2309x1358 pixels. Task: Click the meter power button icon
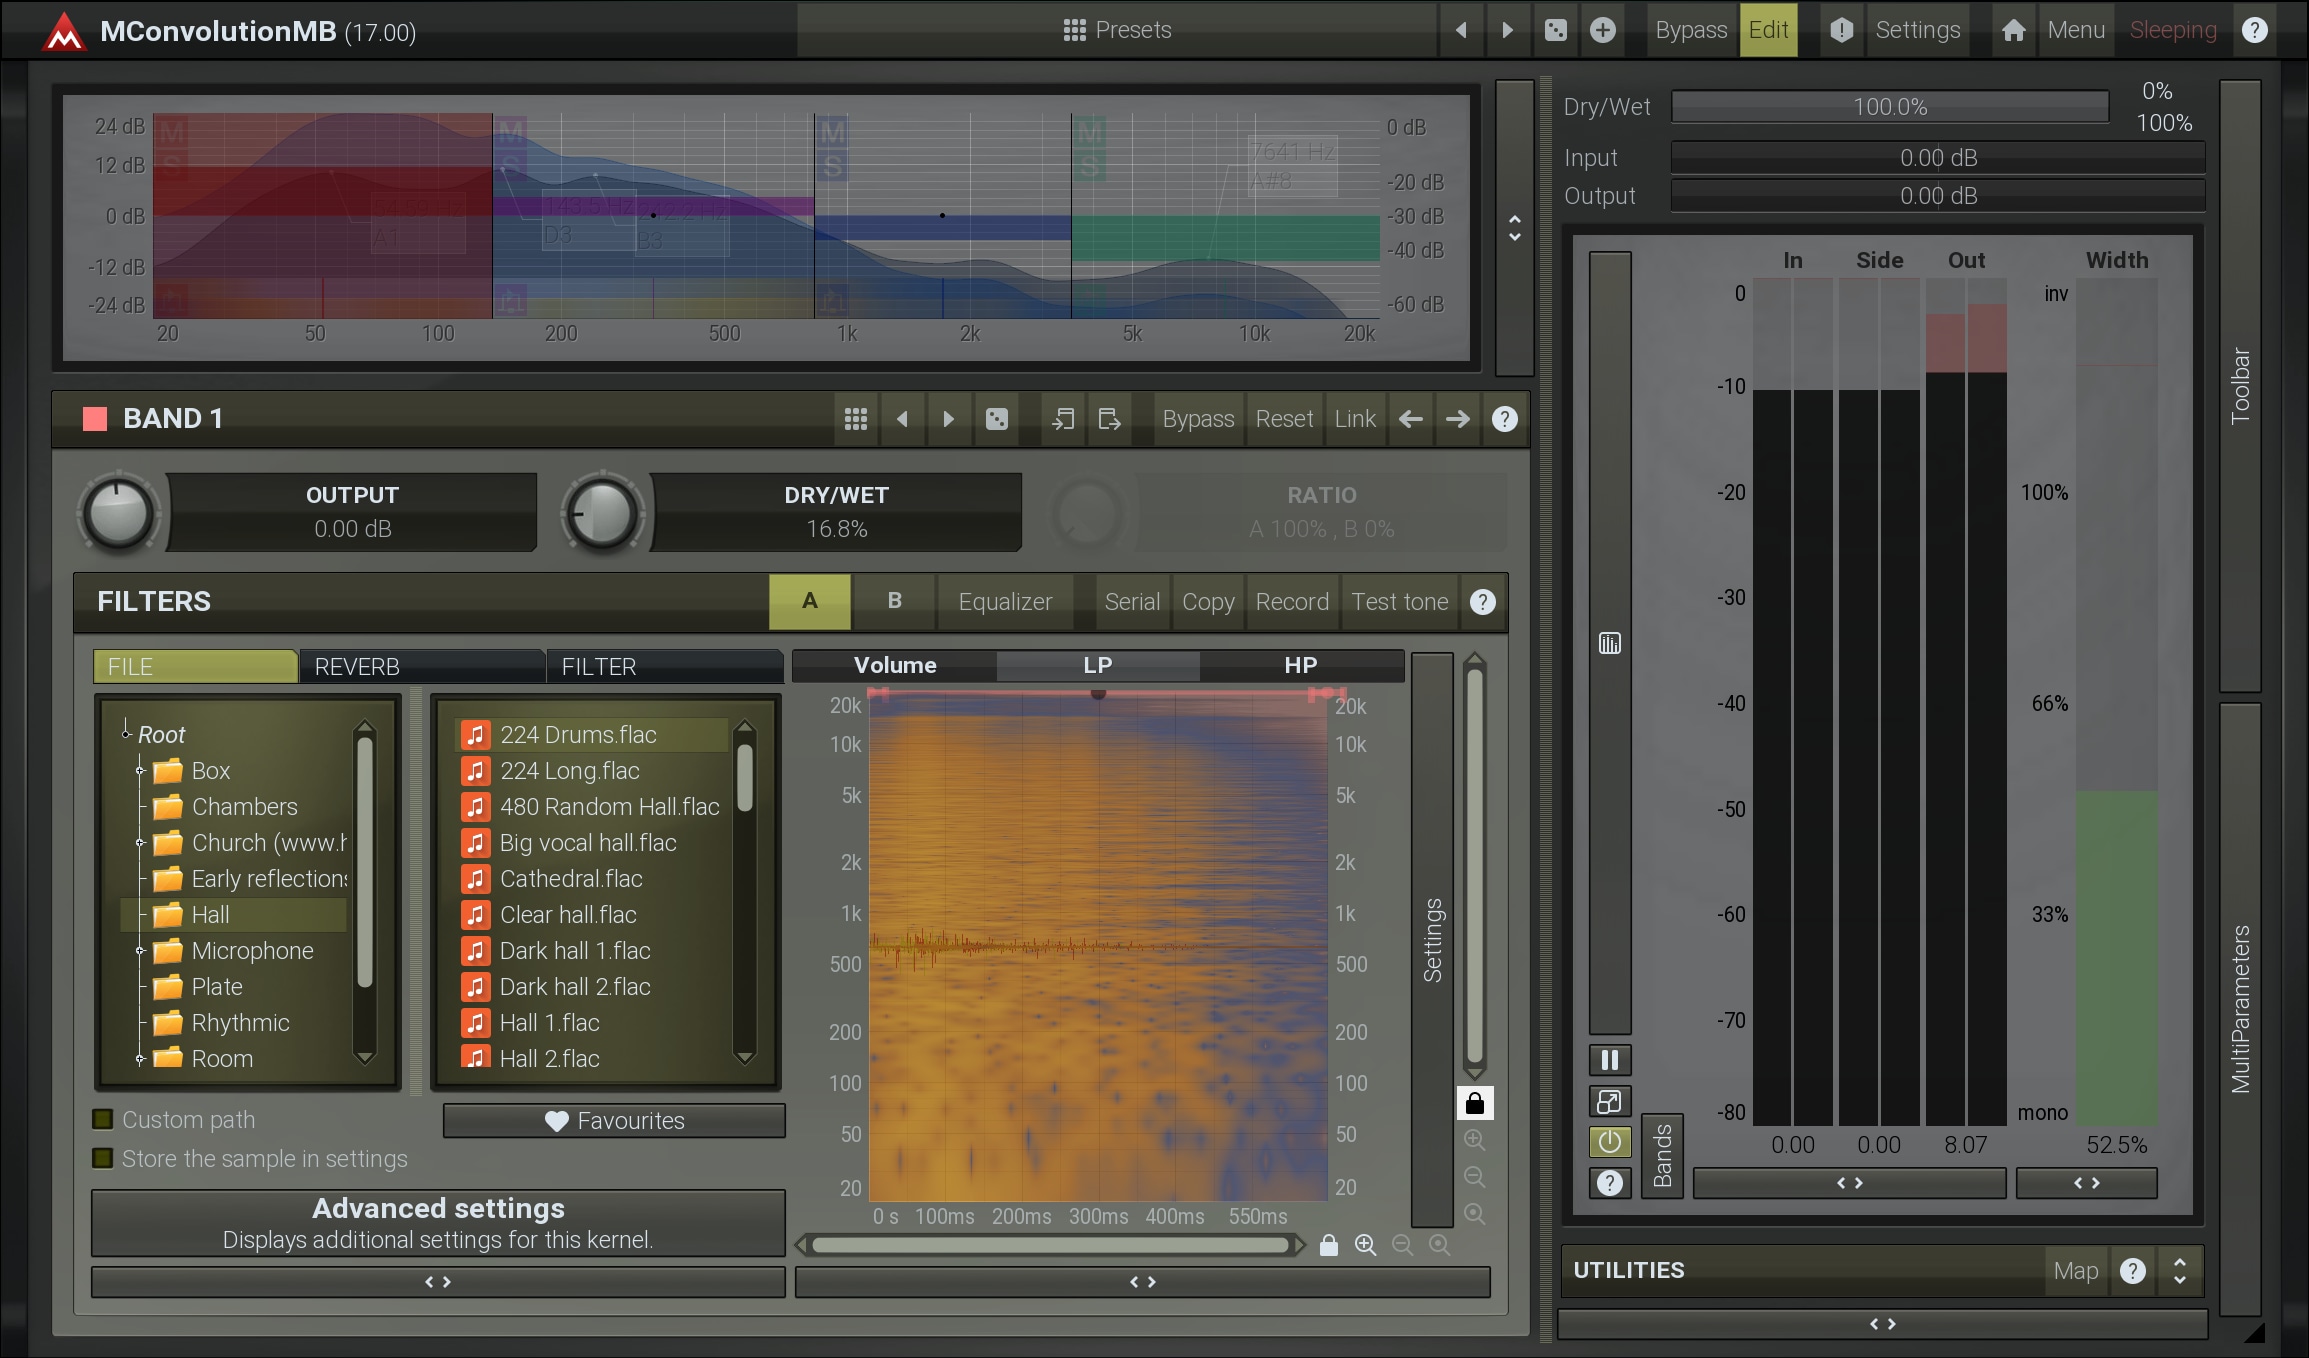point(1609,1142)
